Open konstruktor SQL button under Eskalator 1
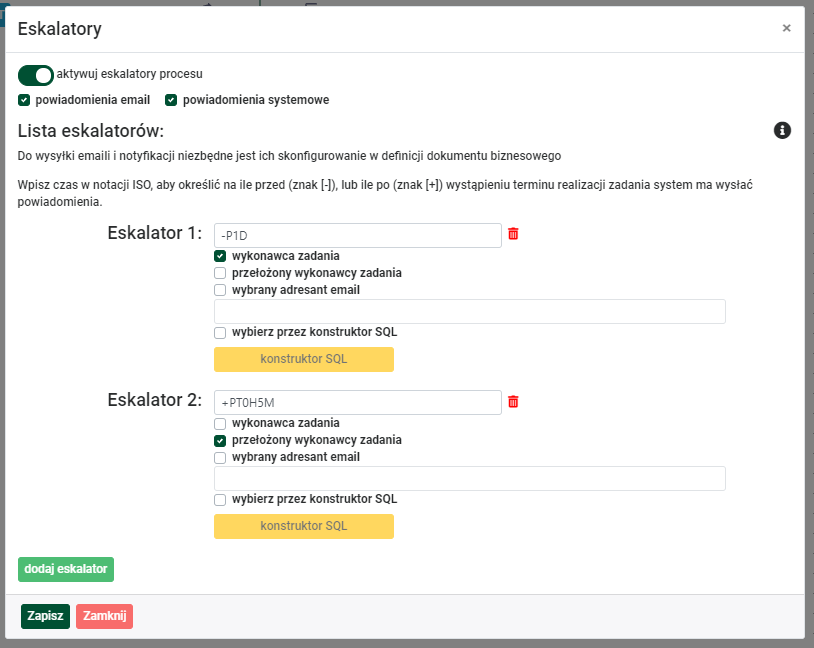This screenshot has height=648, width=814. [304, 359]
